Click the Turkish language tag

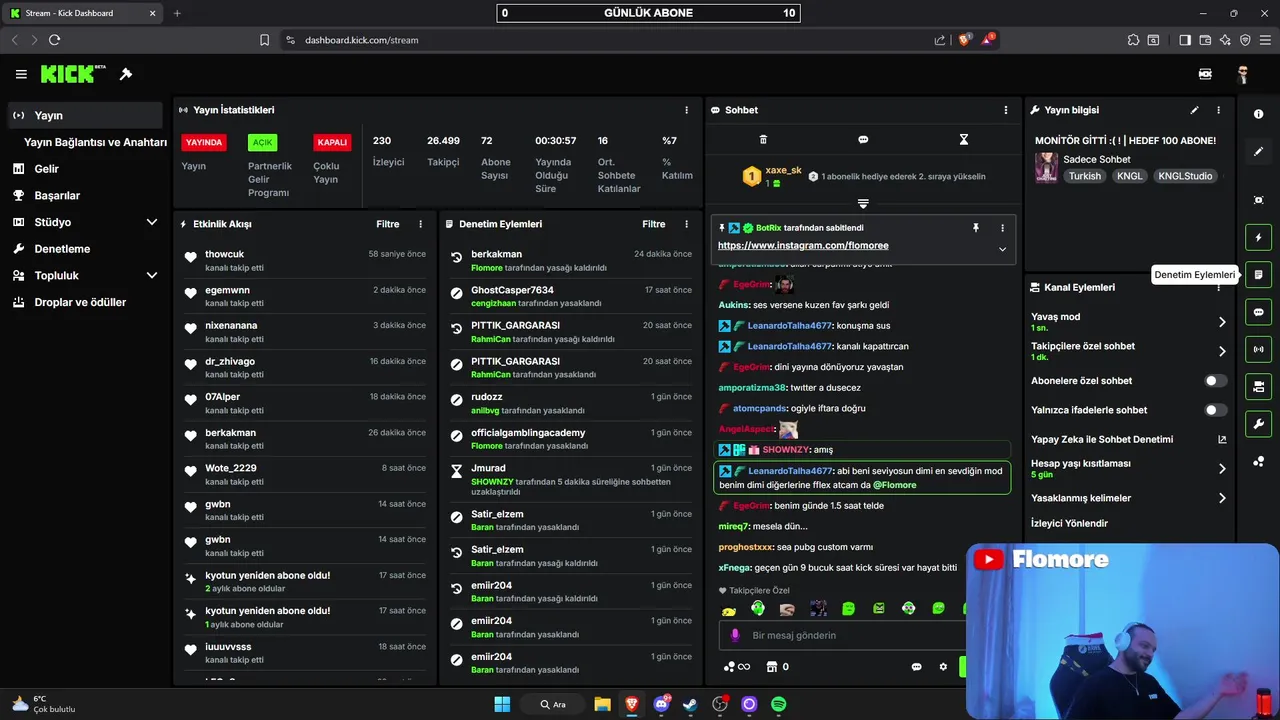[x=1084, y=176]
